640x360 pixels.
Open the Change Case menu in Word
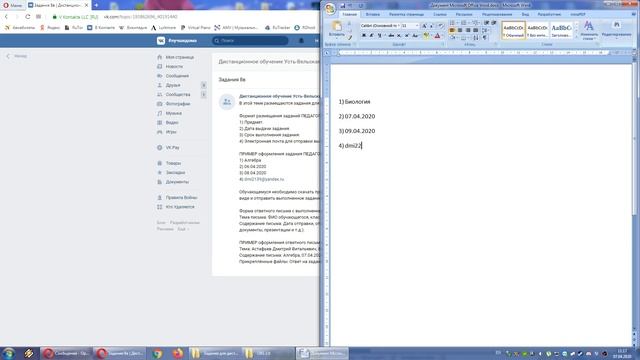(x=415, y=36)
